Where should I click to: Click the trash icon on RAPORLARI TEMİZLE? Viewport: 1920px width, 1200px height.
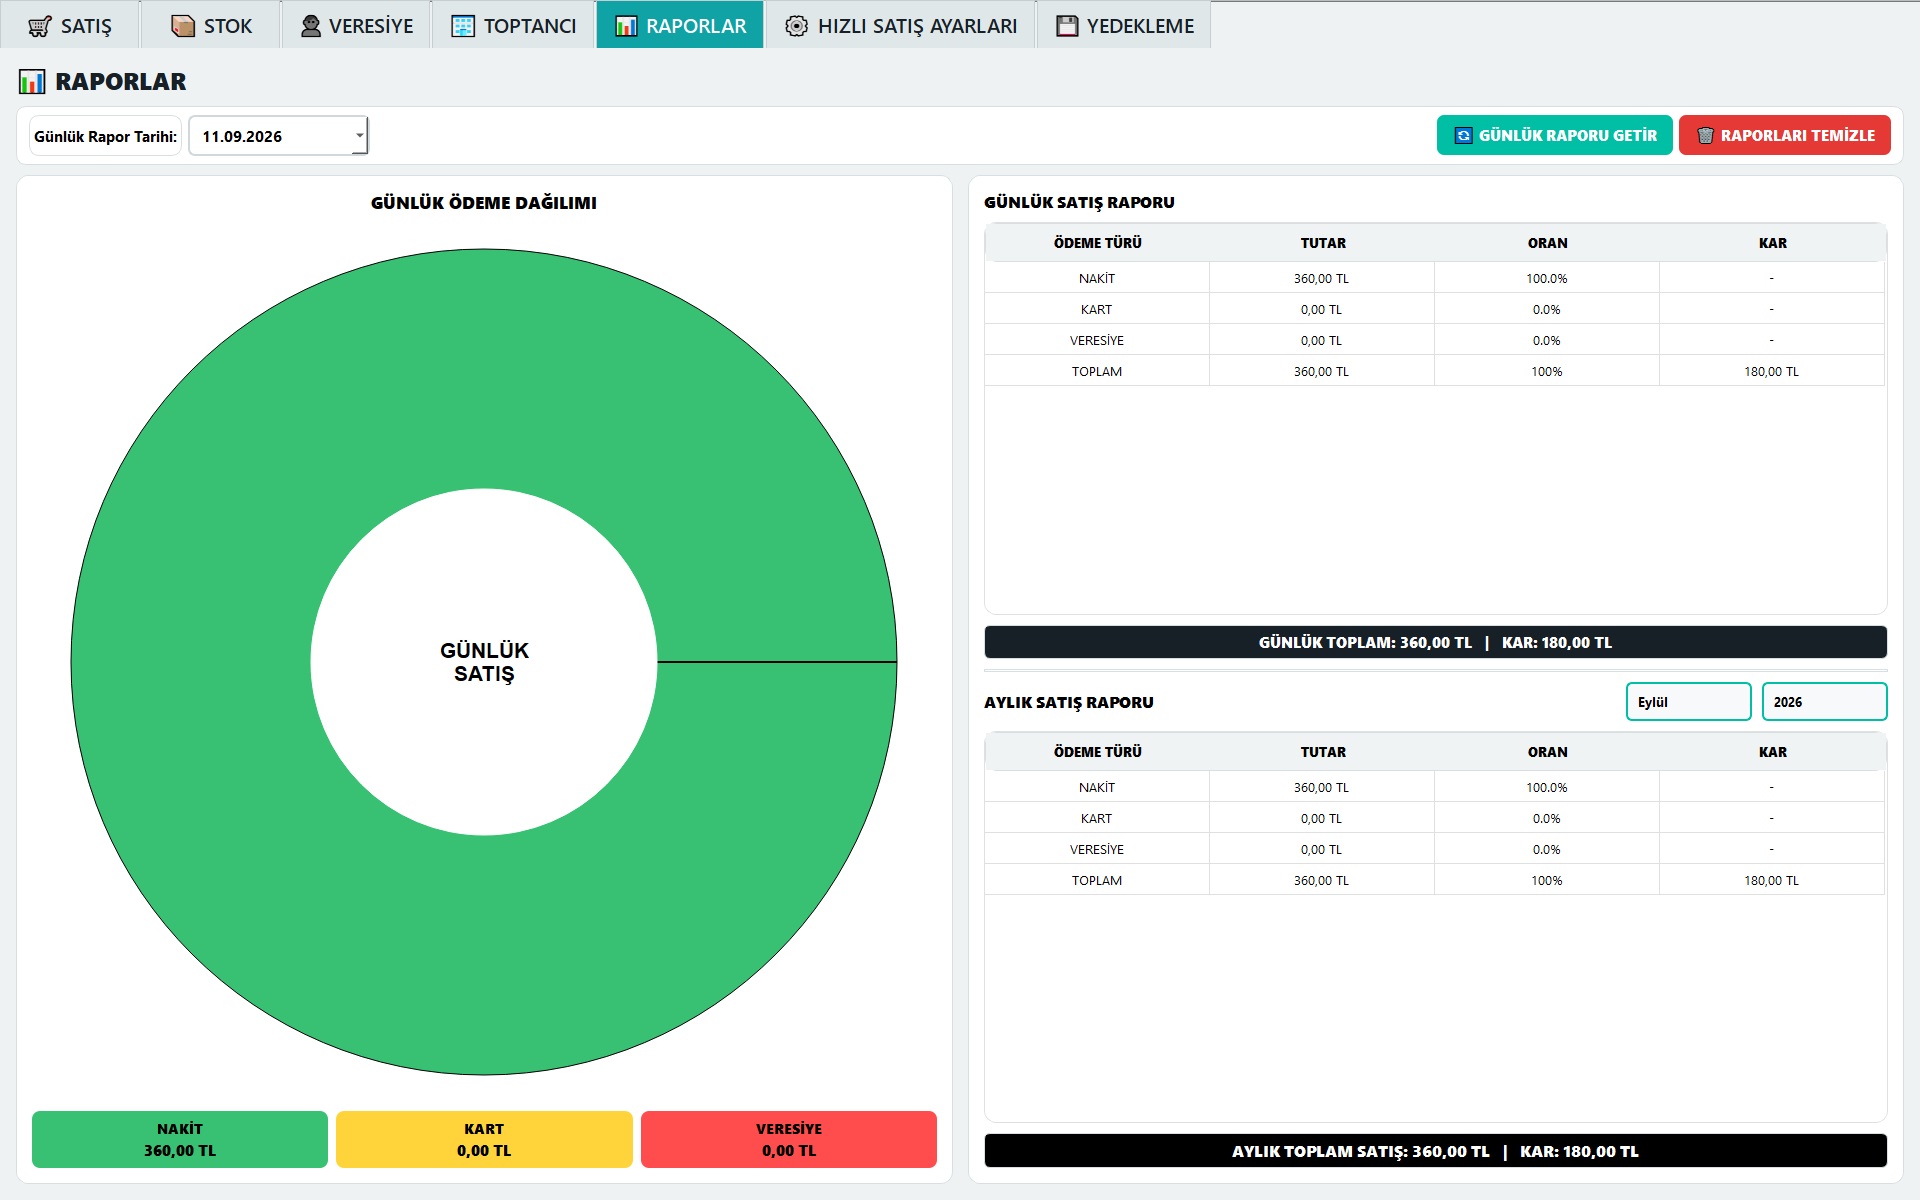point(1705,136)
